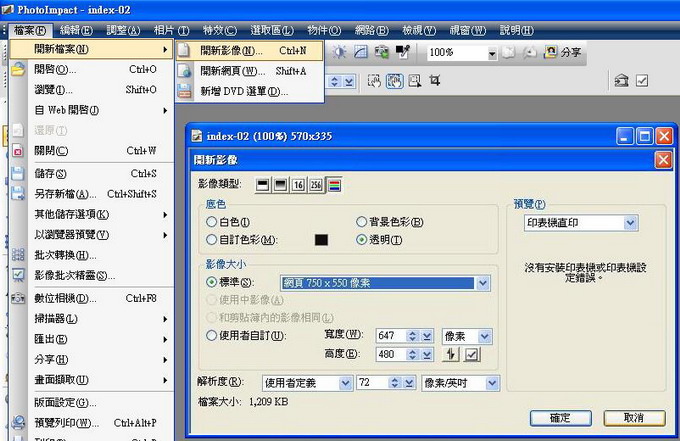This screenshot has height=441, width=680.
Task: Click the checkbox icon at toolbar right end
Action: click(642, 81)
